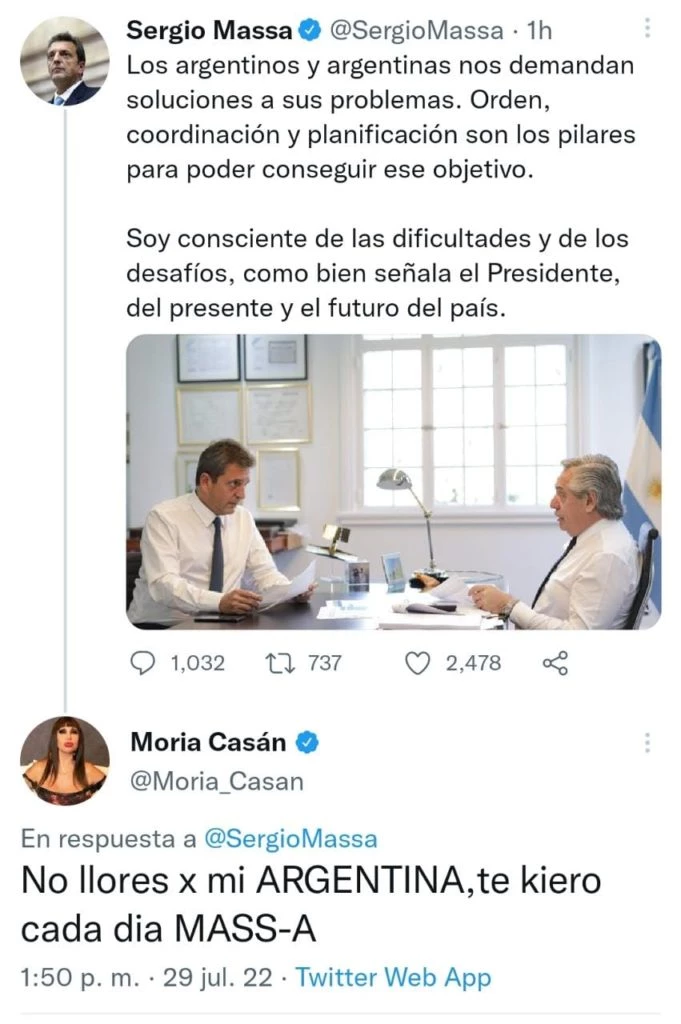Click Sergio Massa's verified badge
Screen dimensions: 681x1024
(x=311, y=31)
